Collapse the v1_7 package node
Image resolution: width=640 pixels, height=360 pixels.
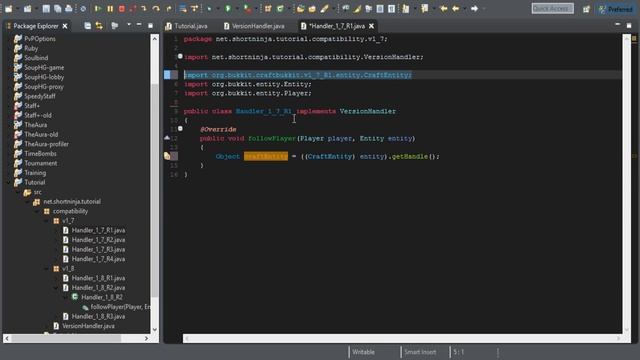coord(47,221)
